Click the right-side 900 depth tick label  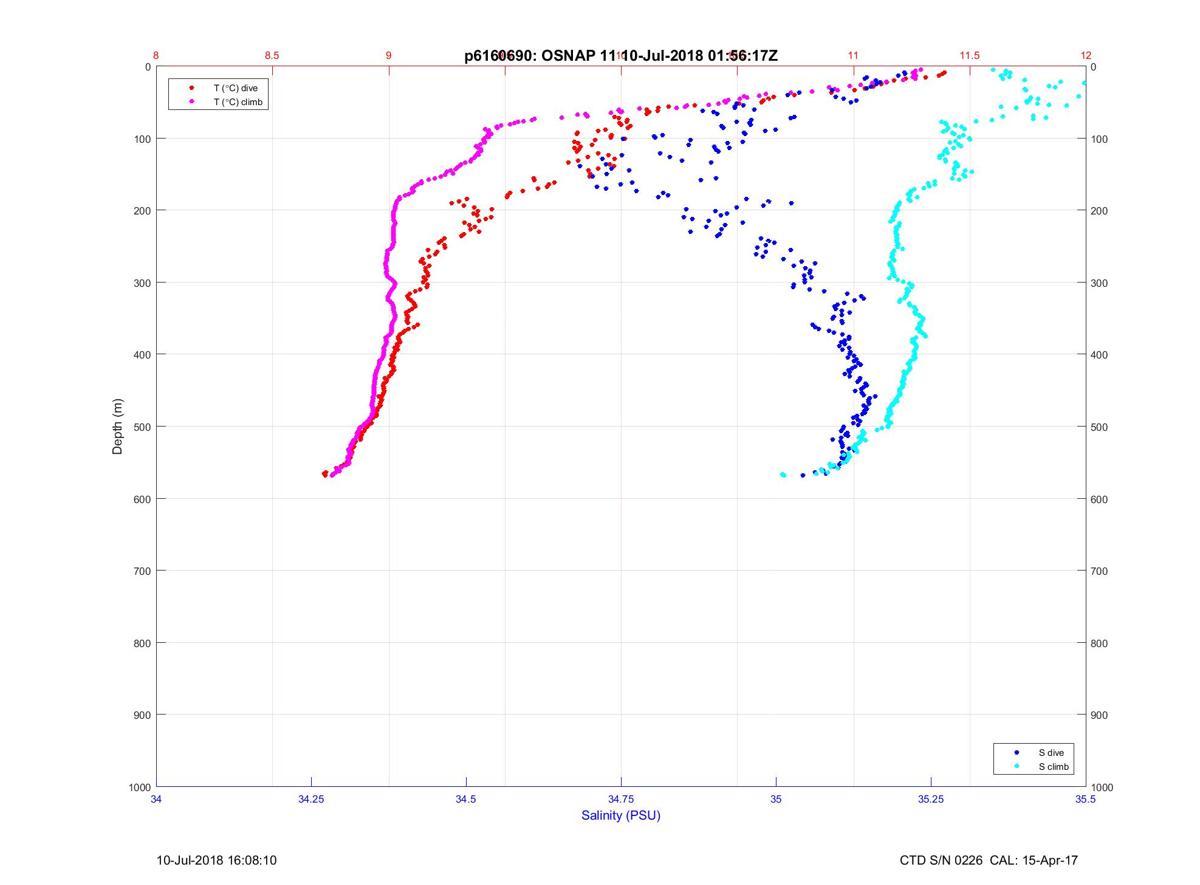pyautogui.click(x=1101, y=715)
